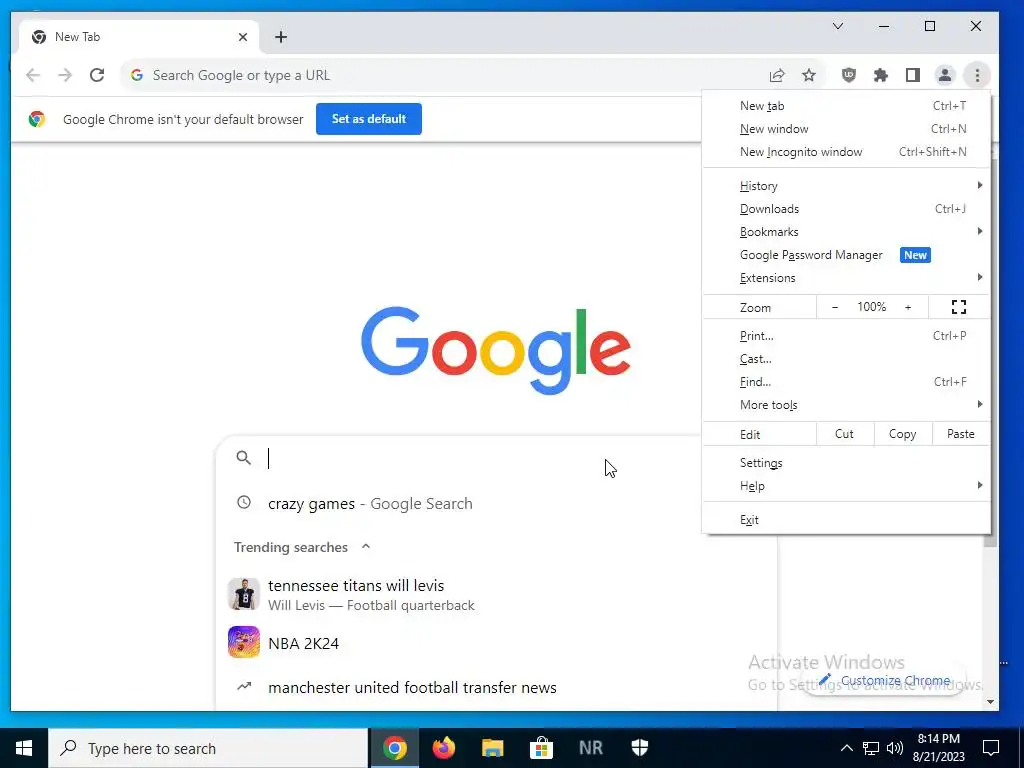Select the NBA 2K24 game thumbnail
1024x768 pixels.
coord(244,643)
